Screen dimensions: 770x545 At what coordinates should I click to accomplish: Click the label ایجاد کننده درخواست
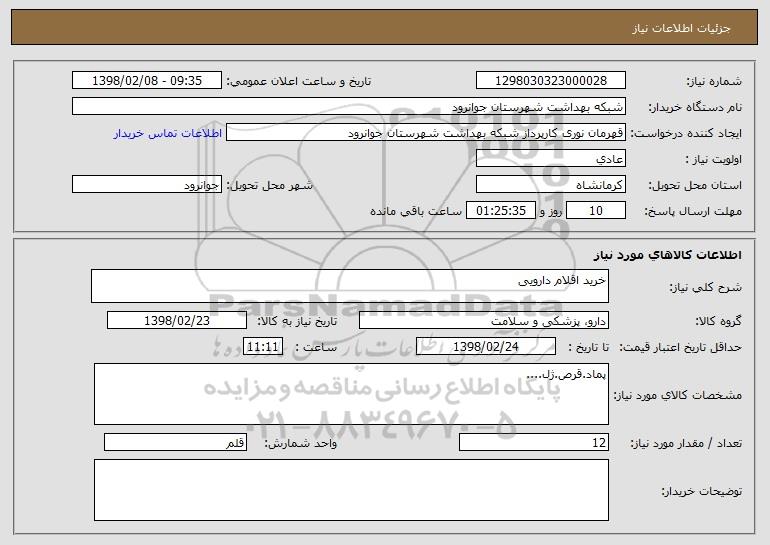pyautogui.click(x=686, y=134)
